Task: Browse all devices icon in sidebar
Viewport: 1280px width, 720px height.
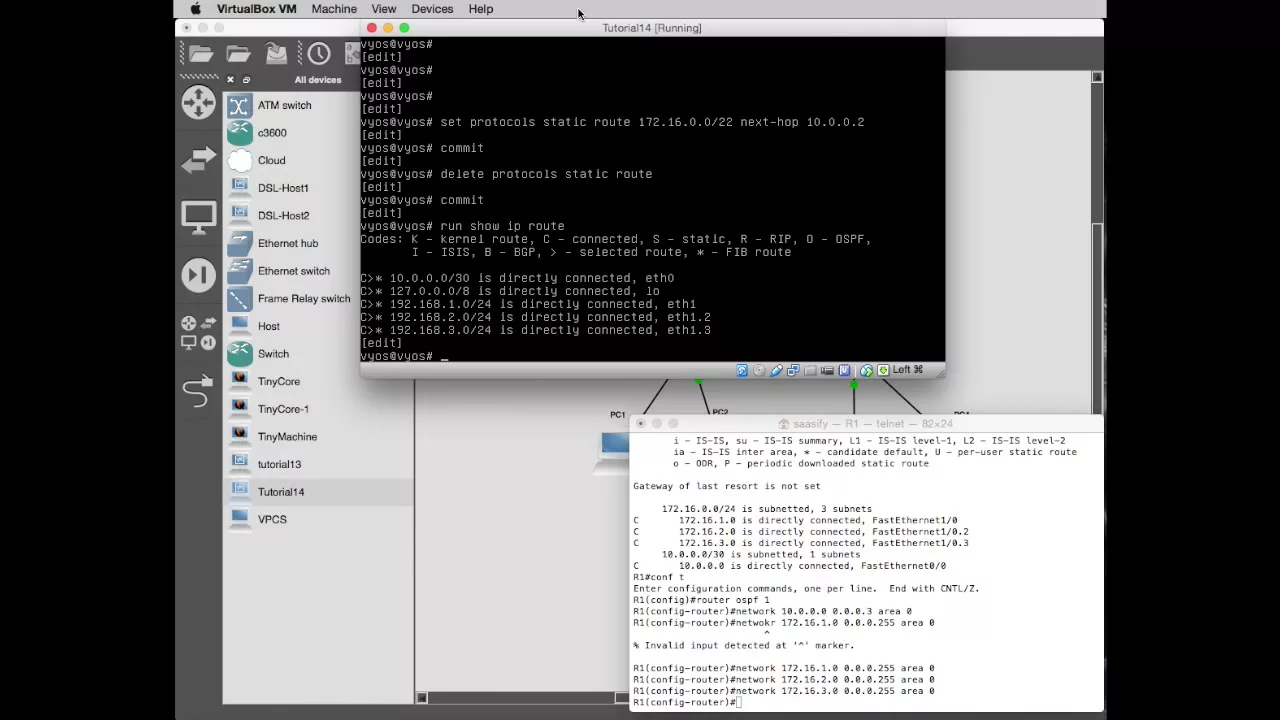Action: pos(198,332)
